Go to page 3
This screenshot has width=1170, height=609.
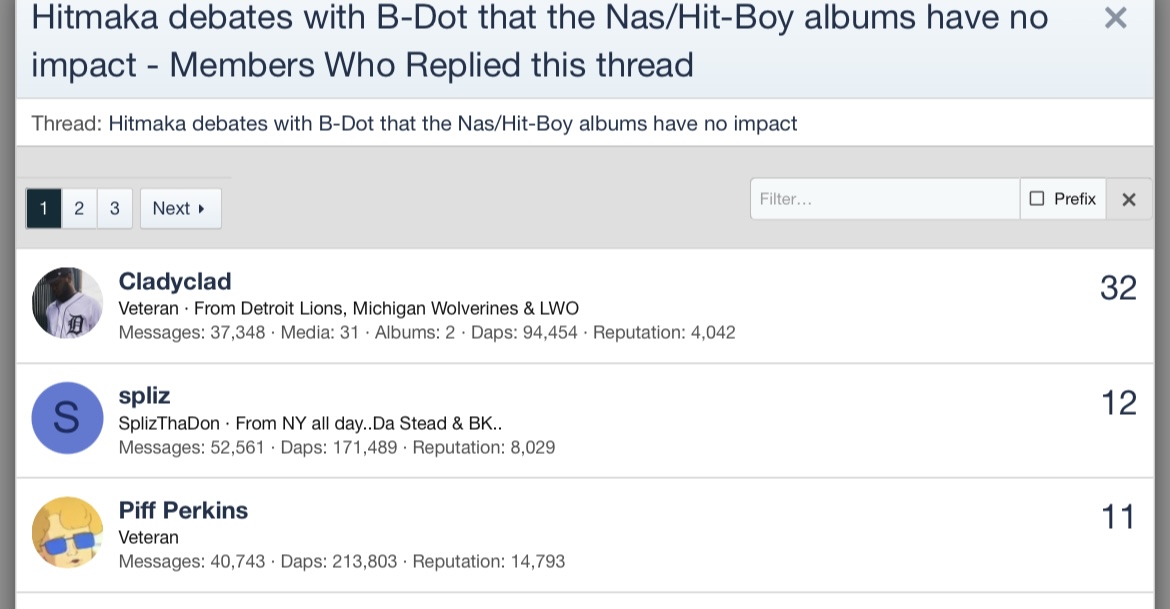pos(115,208)
